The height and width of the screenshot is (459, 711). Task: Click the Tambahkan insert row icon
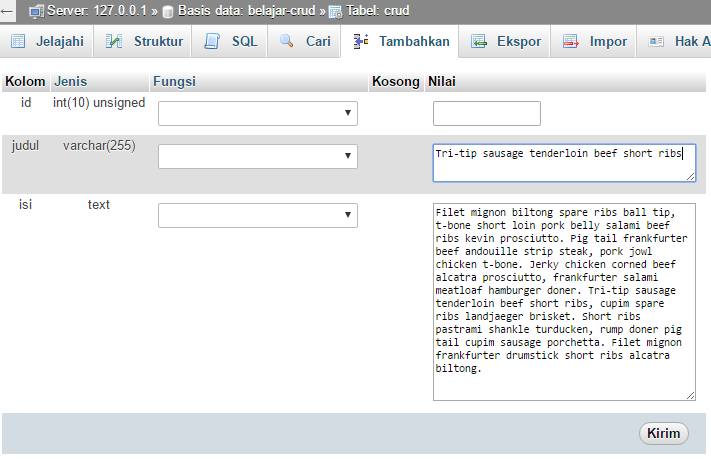pos(361,42)
